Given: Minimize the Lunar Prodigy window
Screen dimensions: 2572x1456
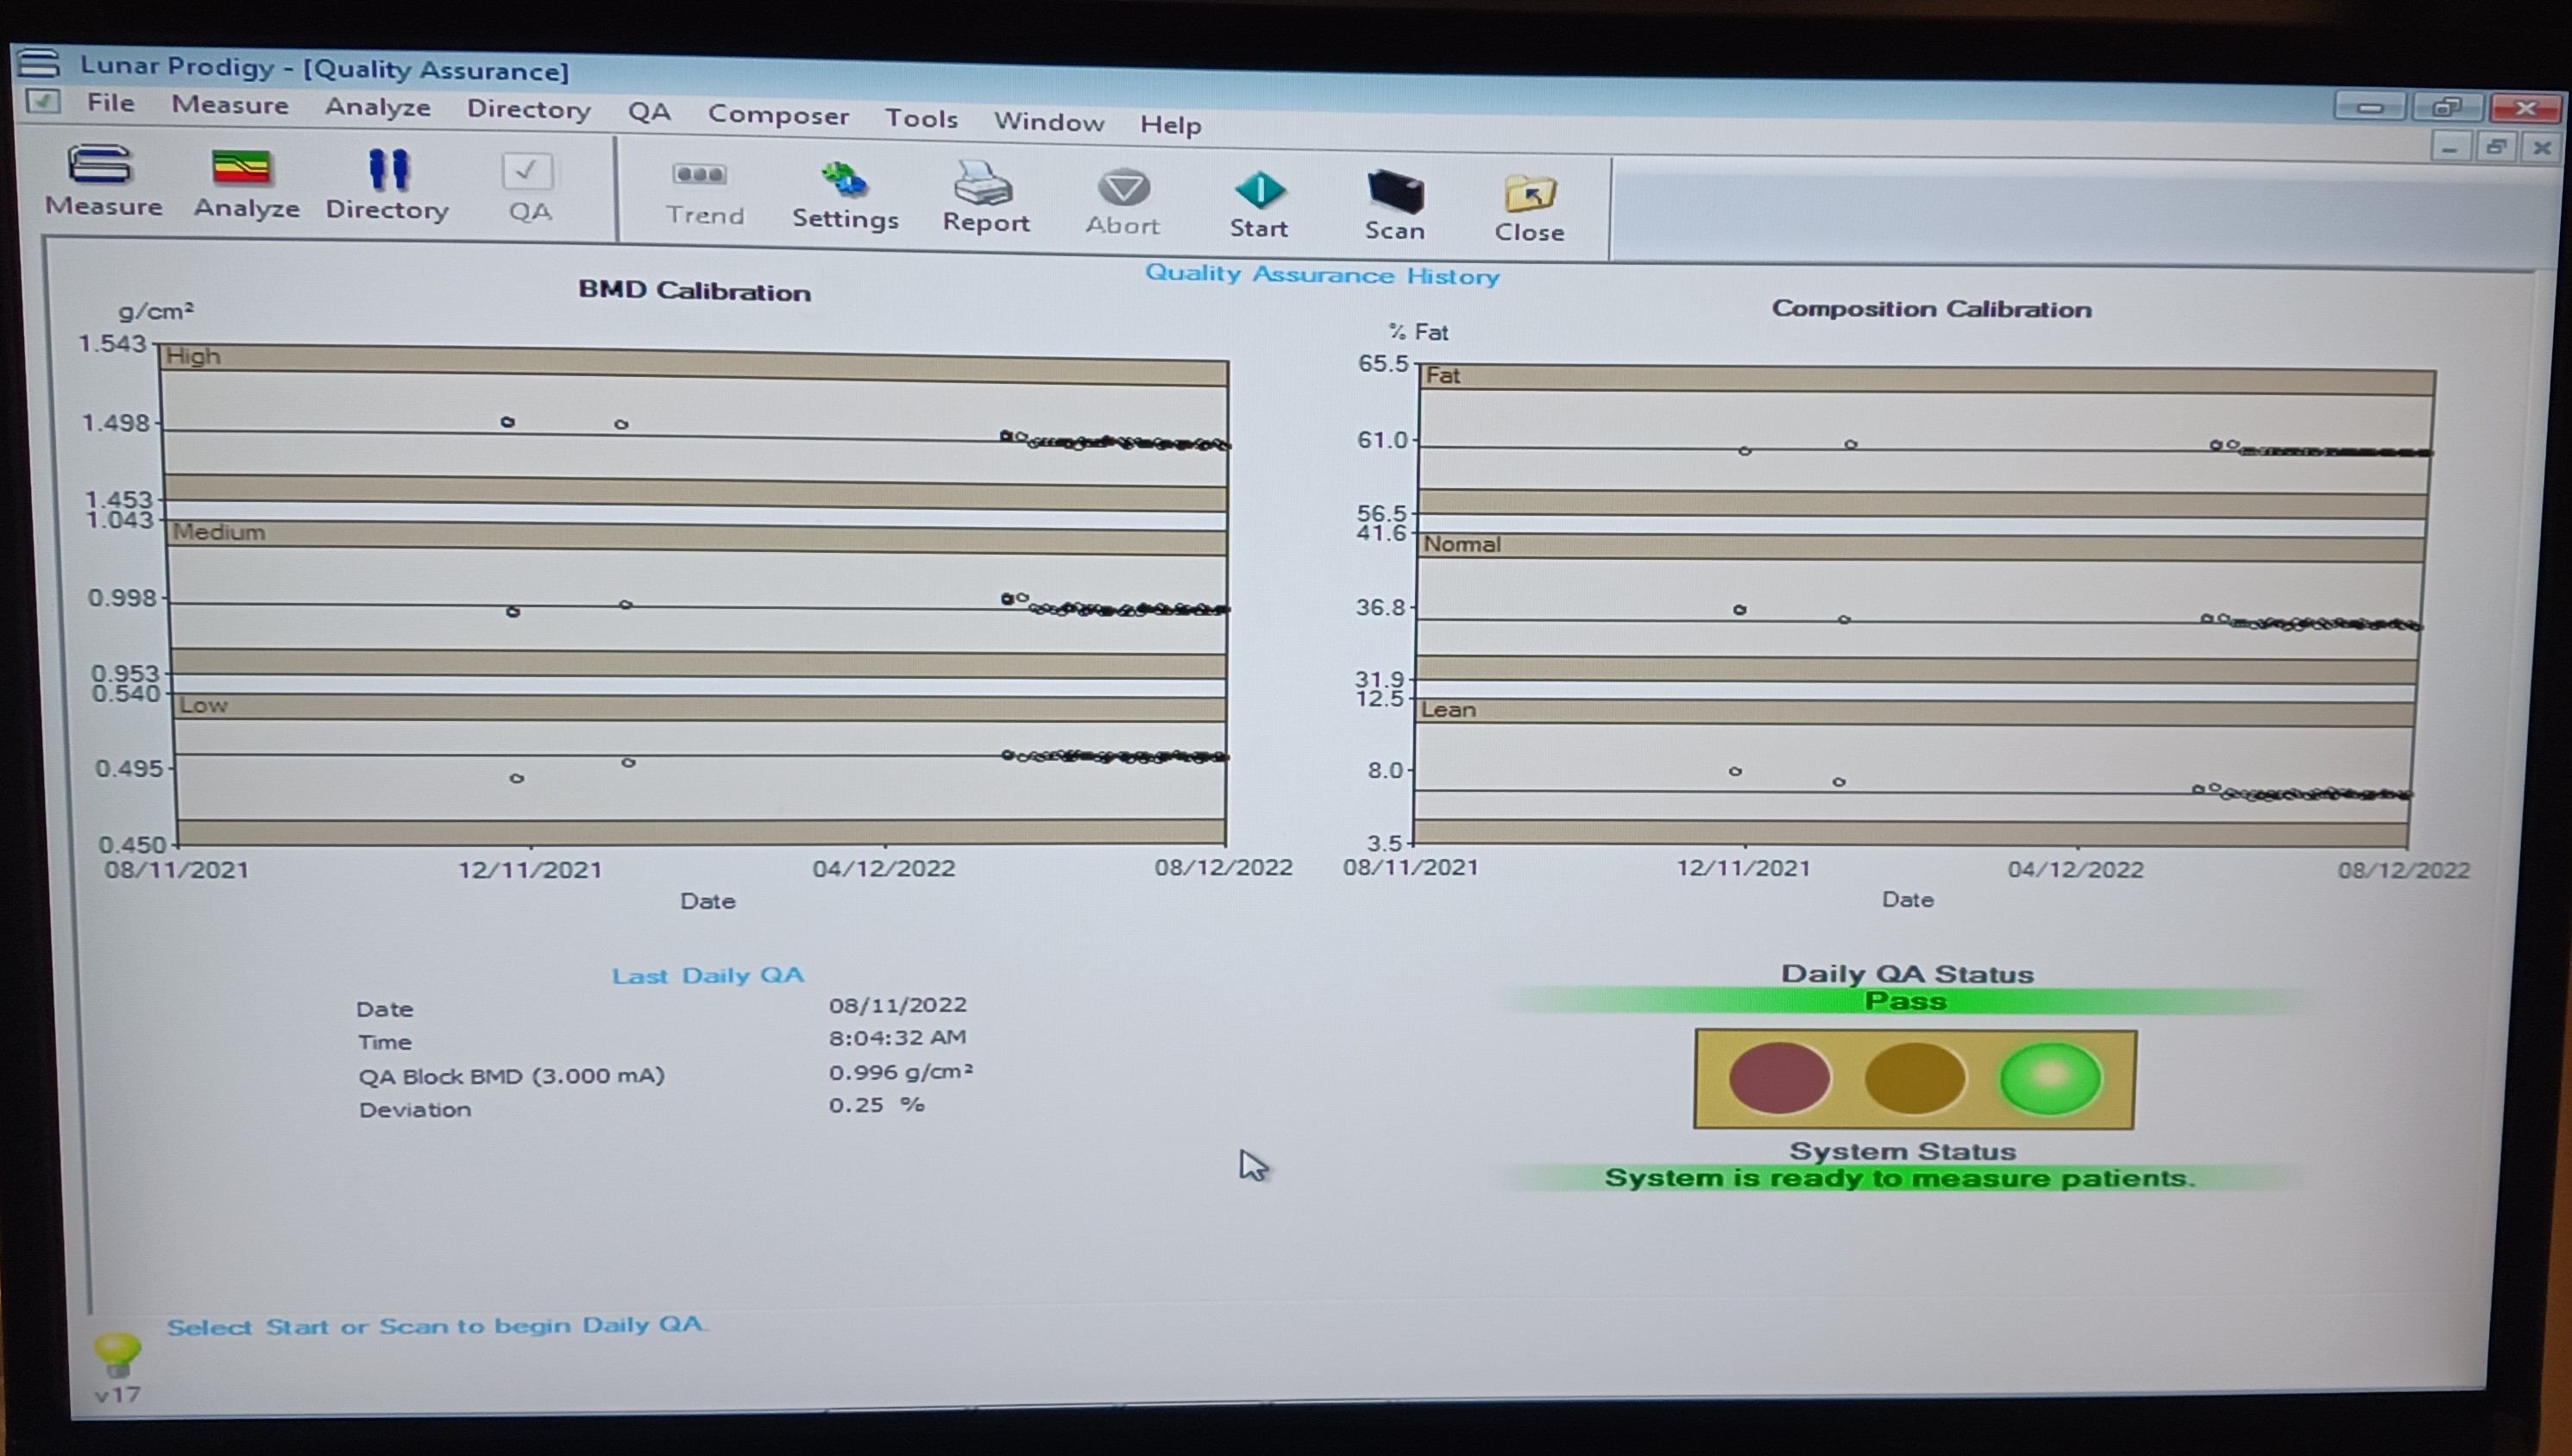Looking at the screenshot, I should click(2369, 107).
